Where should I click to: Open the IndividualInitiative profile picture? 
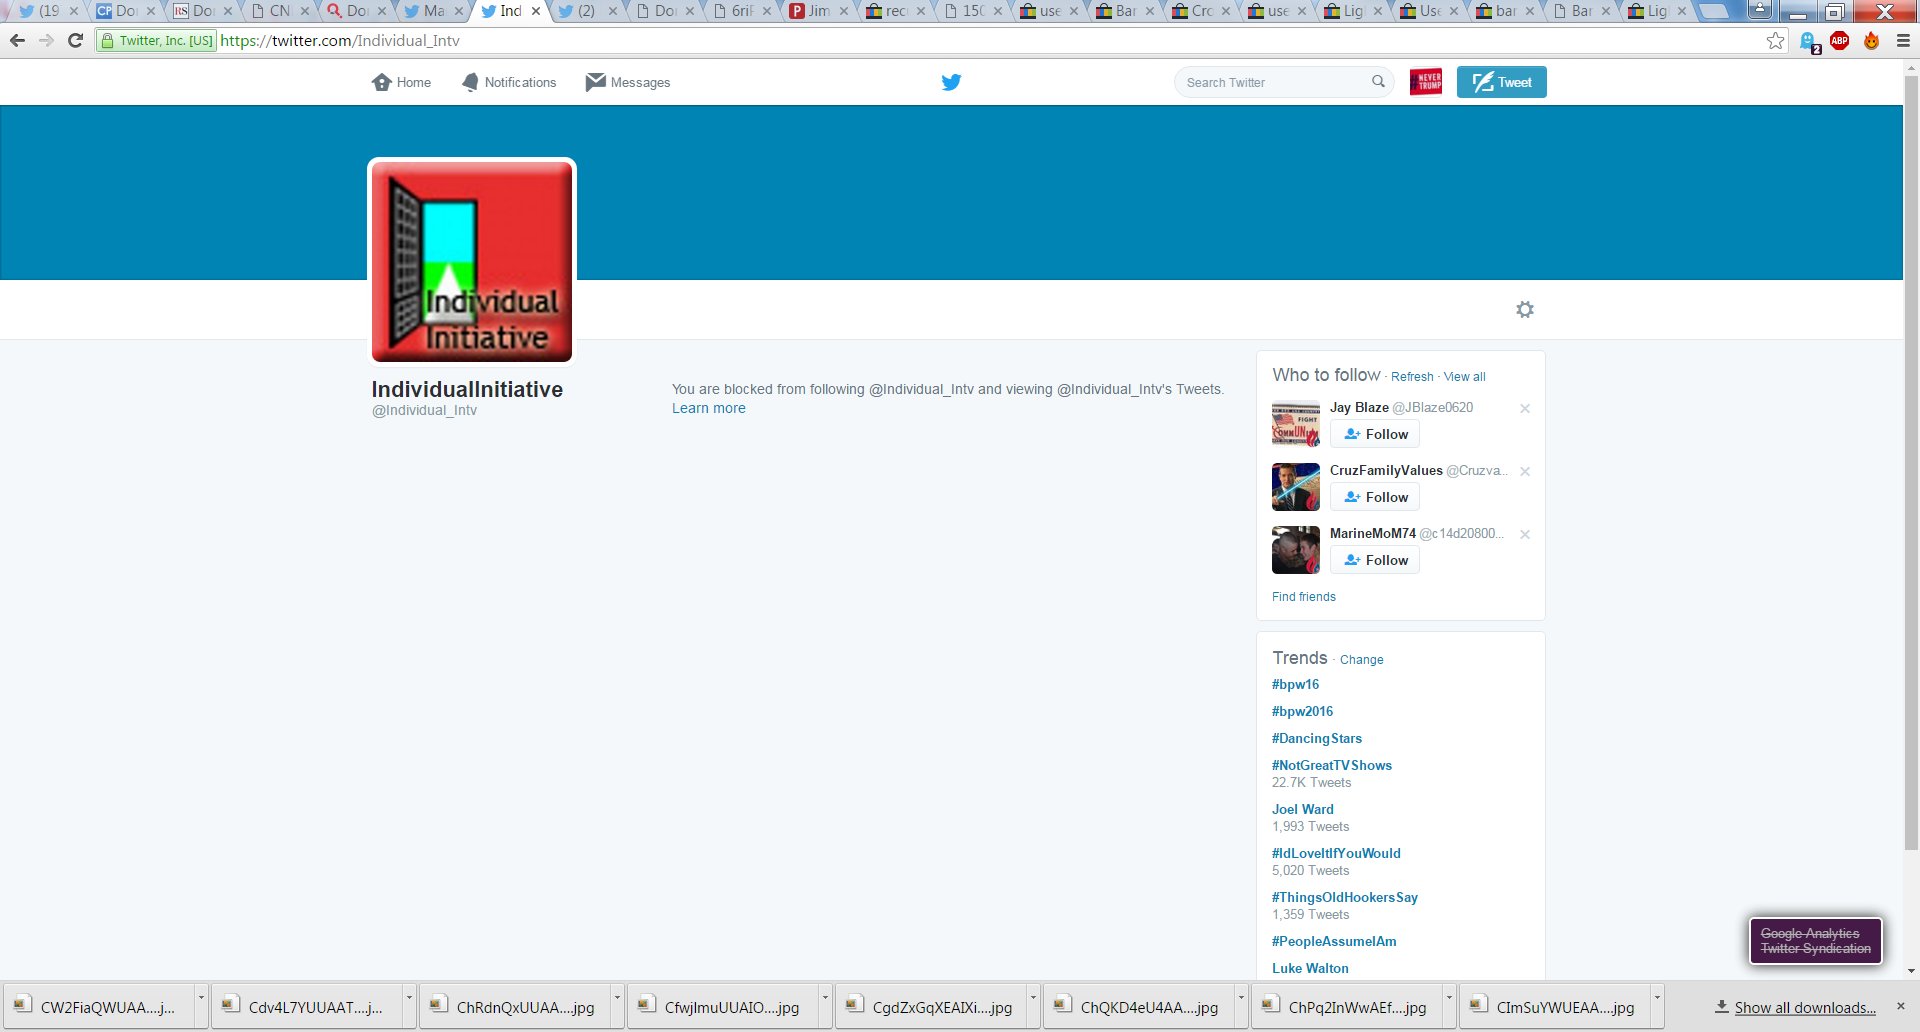tap(472, 262)
